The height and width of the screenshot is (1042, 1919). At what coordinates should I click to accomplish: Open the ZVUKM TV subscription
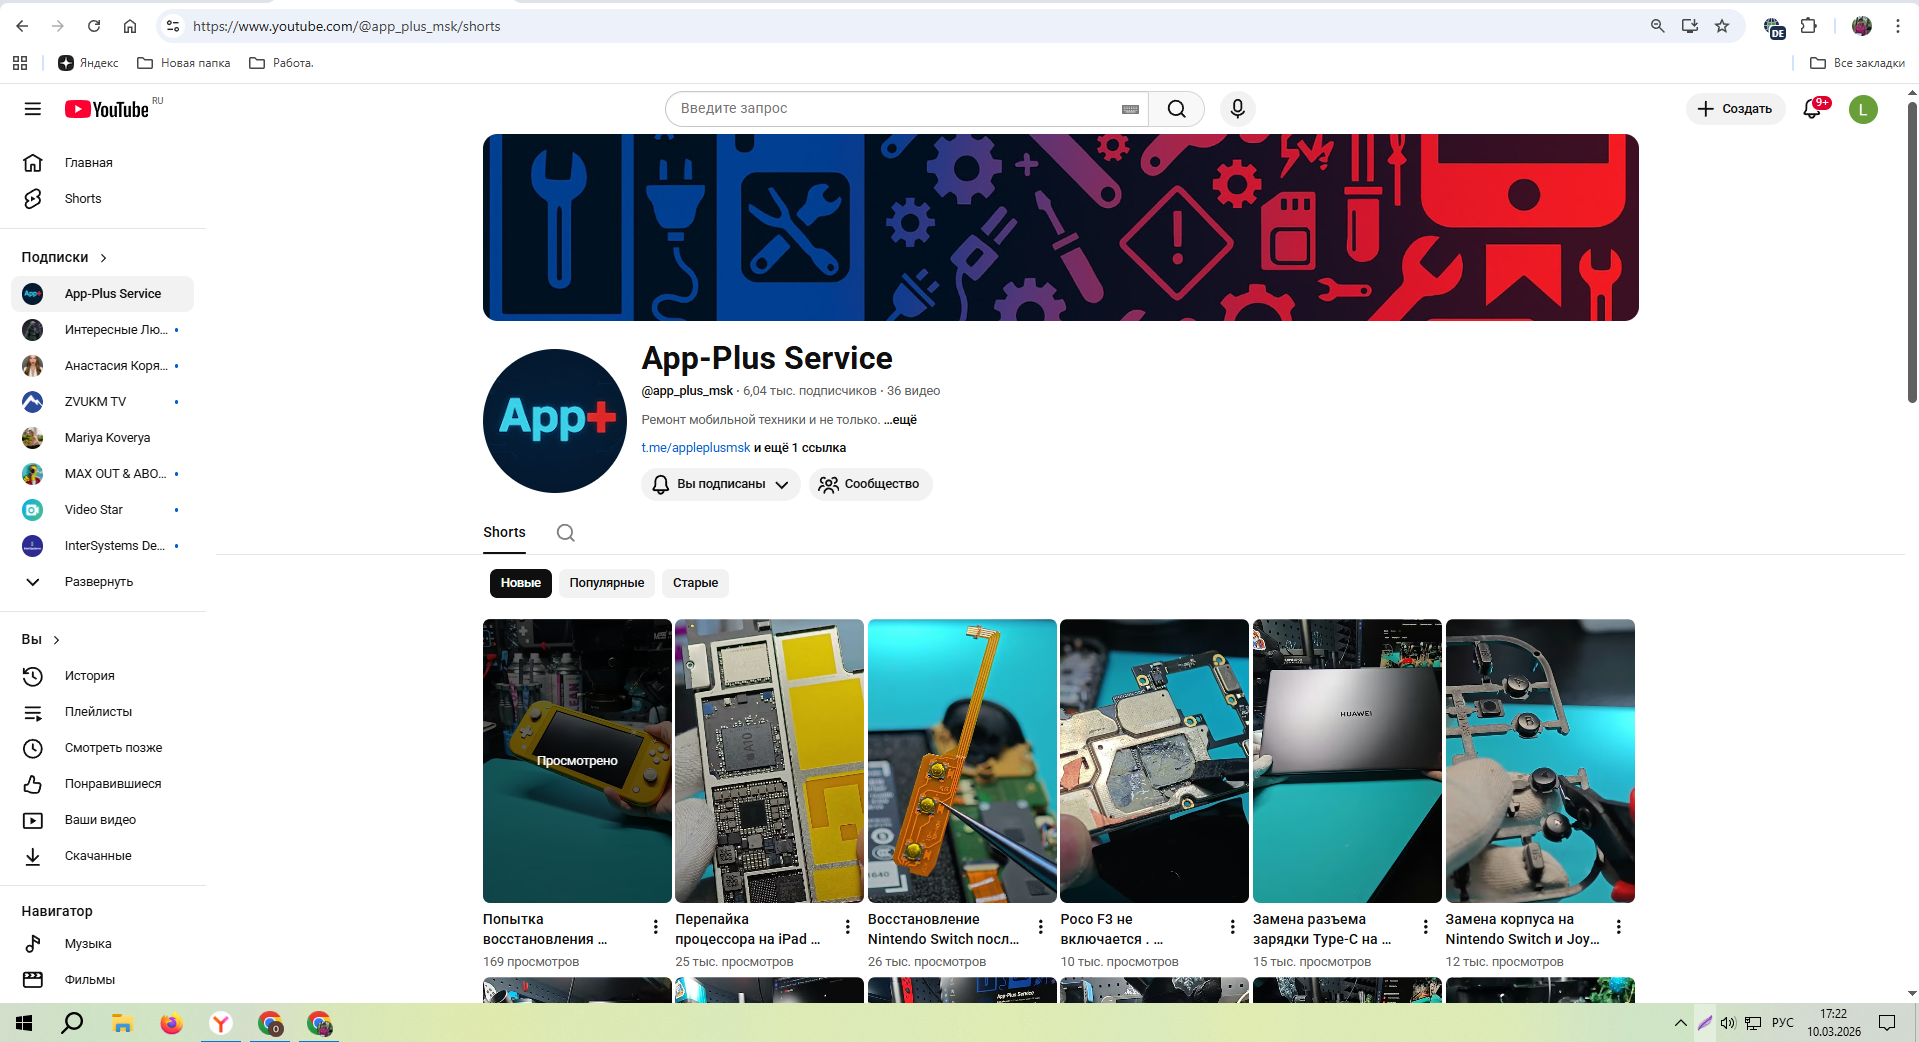(103, 402)
